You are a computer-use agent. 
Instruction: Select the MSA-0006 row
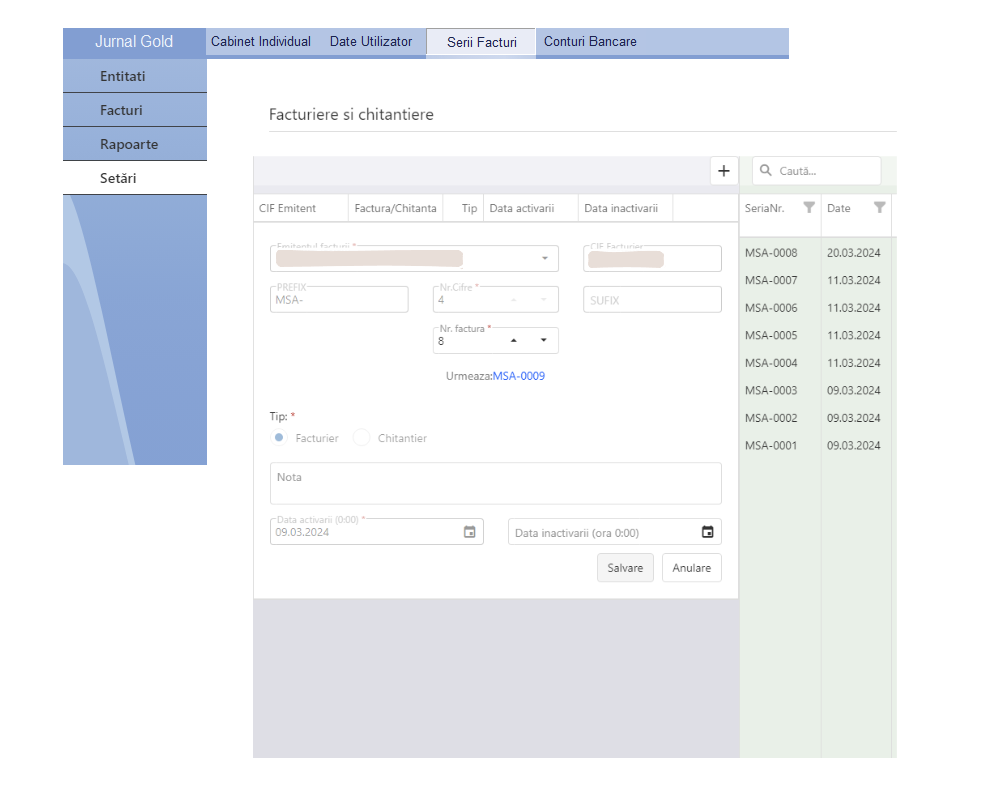tap(815, 308)
